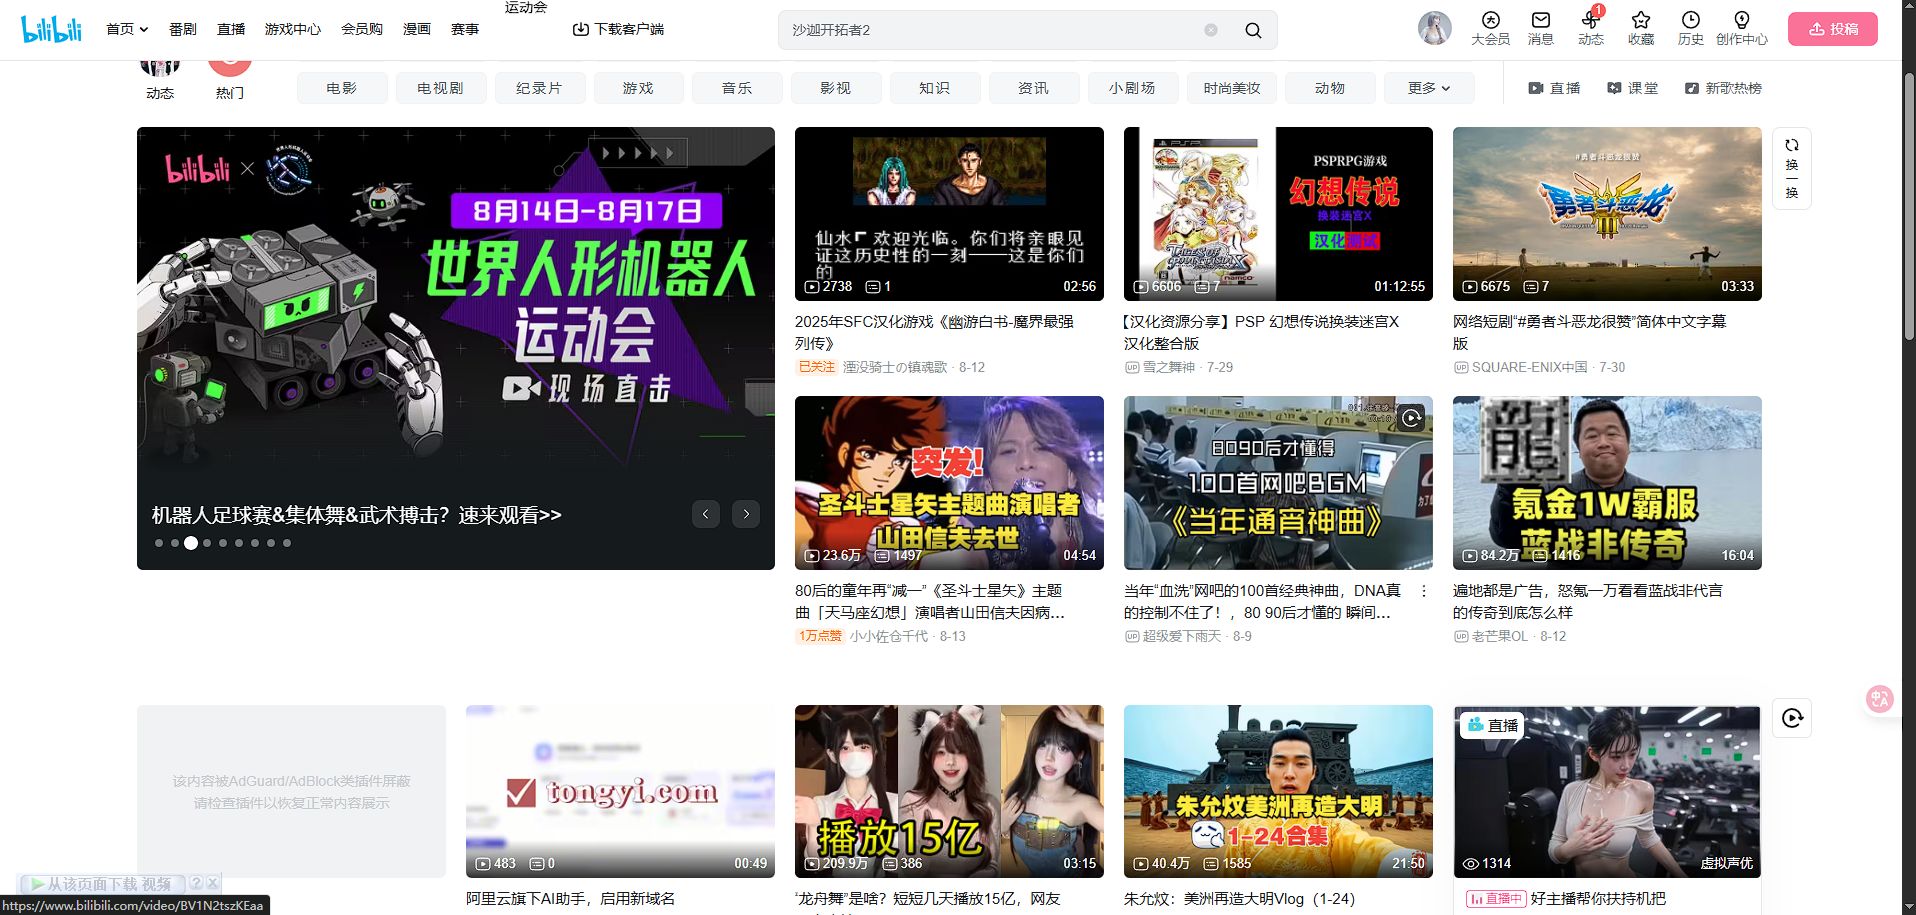Open the 创作中心 lightbulb icon
Image resolution: width=1916 pixels, height=915 pixels.
1741,29
